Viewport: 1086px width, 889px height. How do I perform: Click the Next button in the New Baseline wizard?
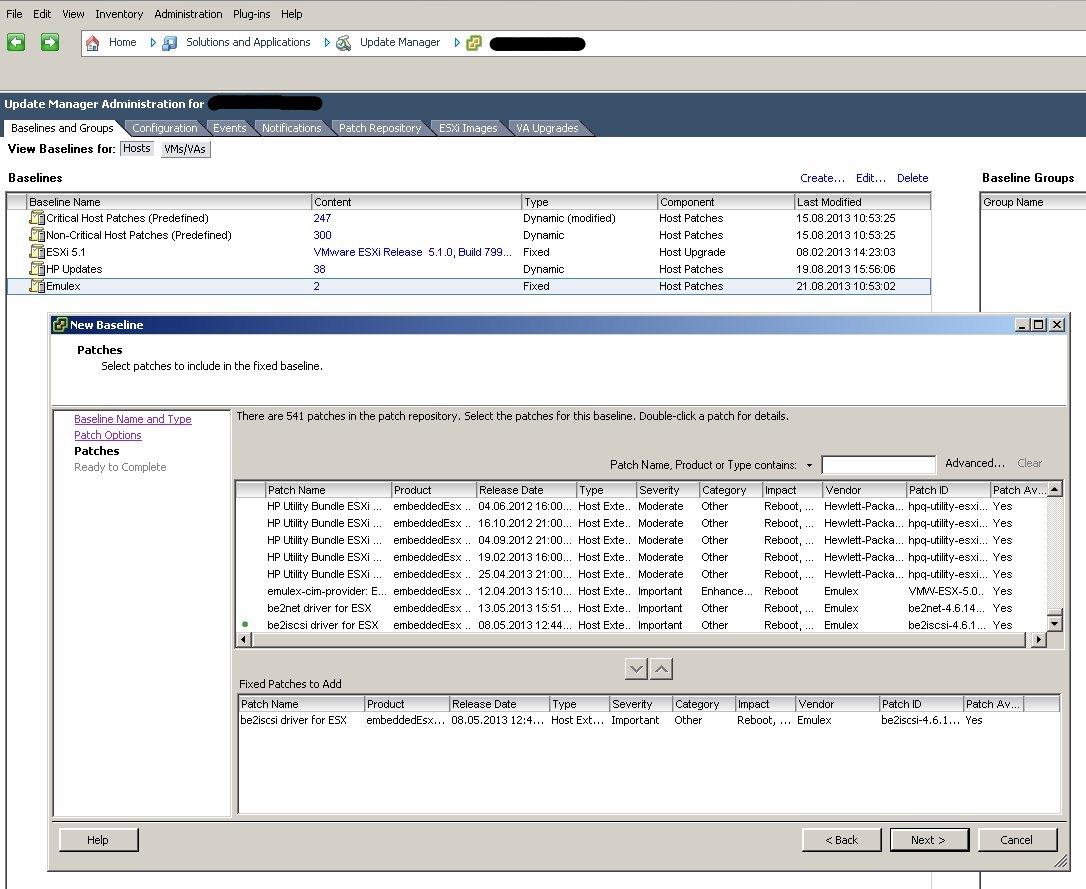pyautogui.click(x=928, y=839)
